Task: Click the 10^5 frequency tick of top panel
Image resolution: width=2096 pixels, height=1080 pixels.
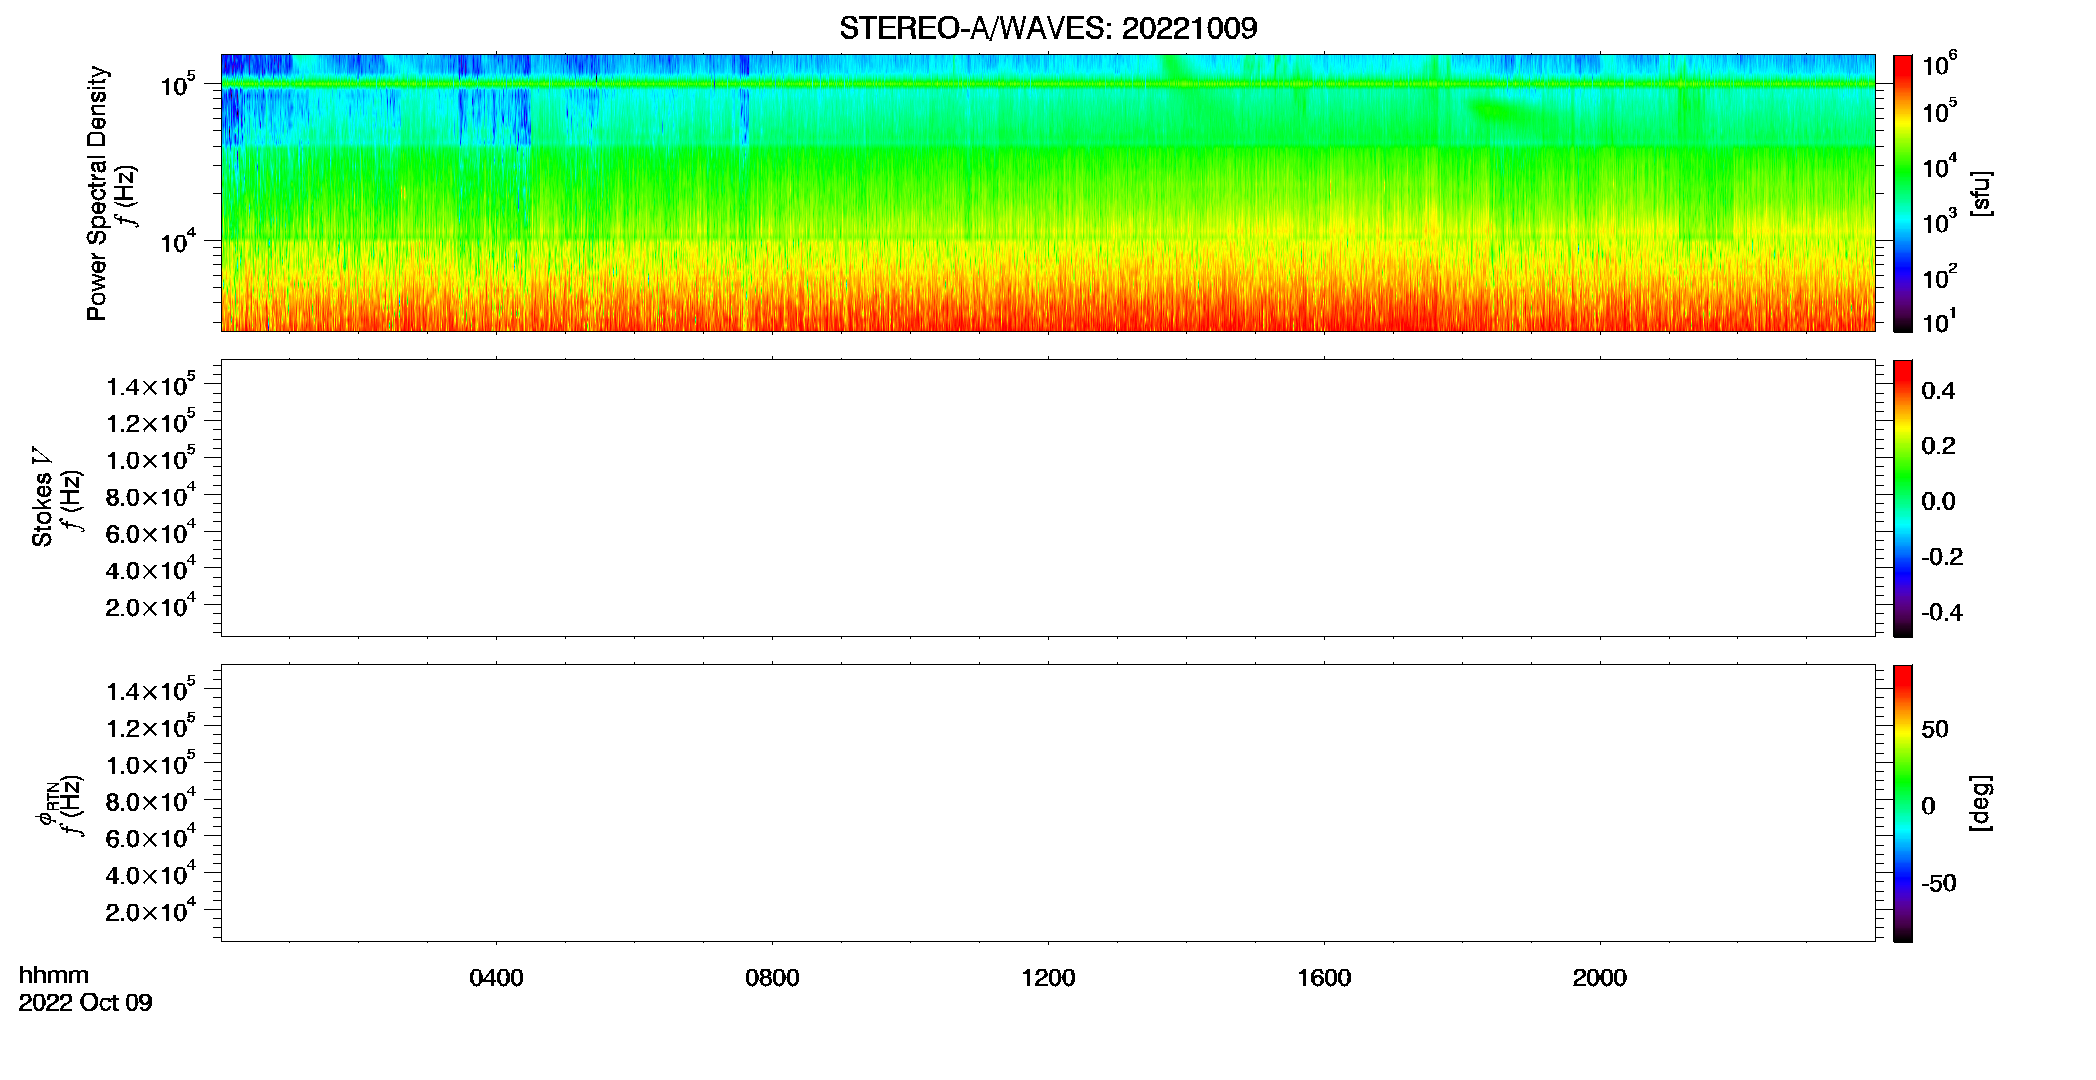Action: click(x=178, y=84)
